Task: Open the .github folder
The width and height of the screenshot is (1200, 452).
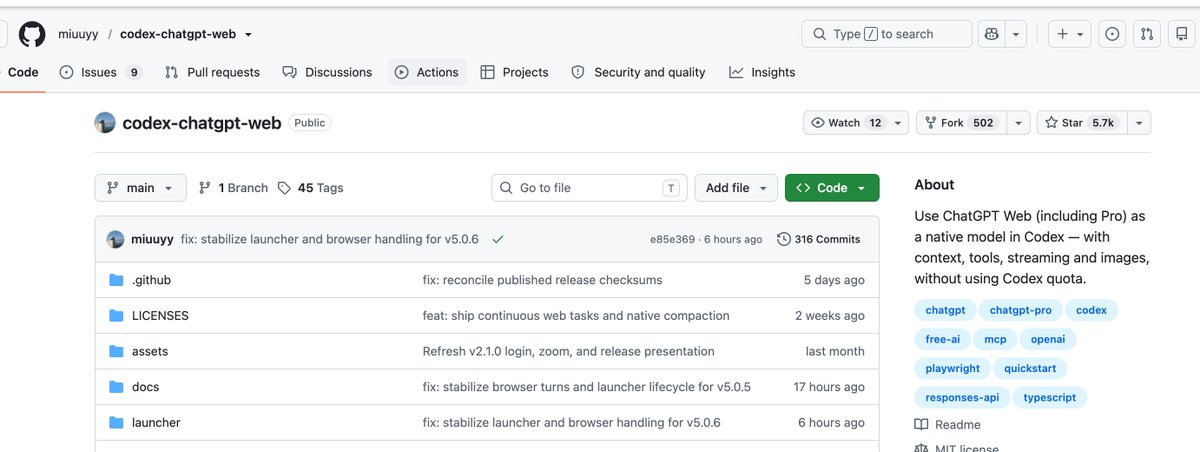Action: point(151,280)
